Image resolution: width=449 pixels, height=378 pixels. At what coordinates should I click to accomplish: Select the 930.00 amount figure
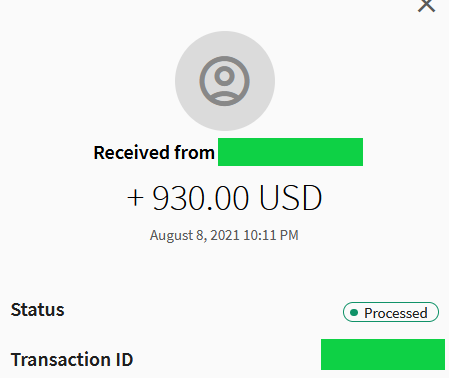tap(200, 198)
